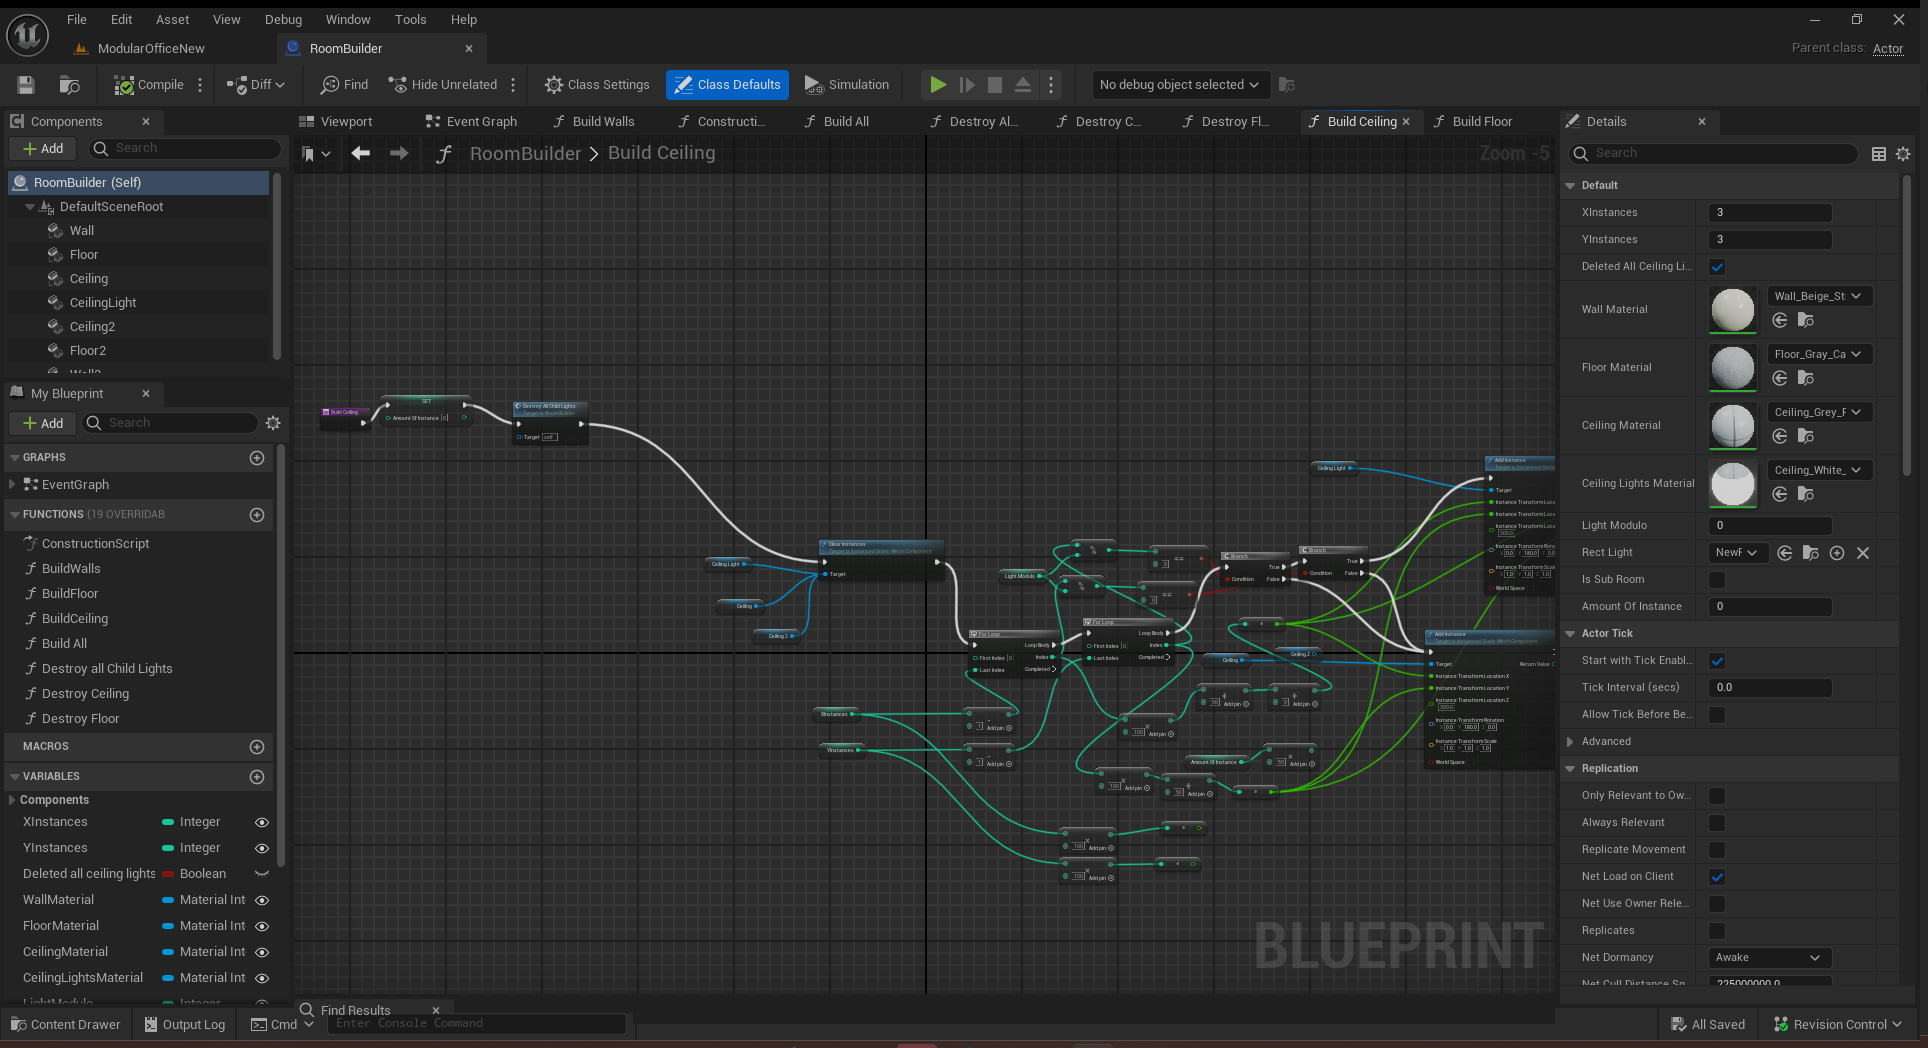
Task: Open the Asset menu
Action: click(172, 19)
